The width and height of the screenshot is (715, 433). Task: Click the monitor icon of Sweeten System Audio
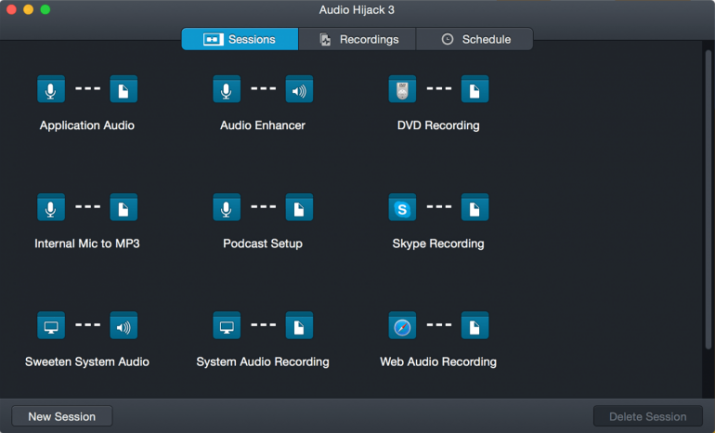[51, 325]
